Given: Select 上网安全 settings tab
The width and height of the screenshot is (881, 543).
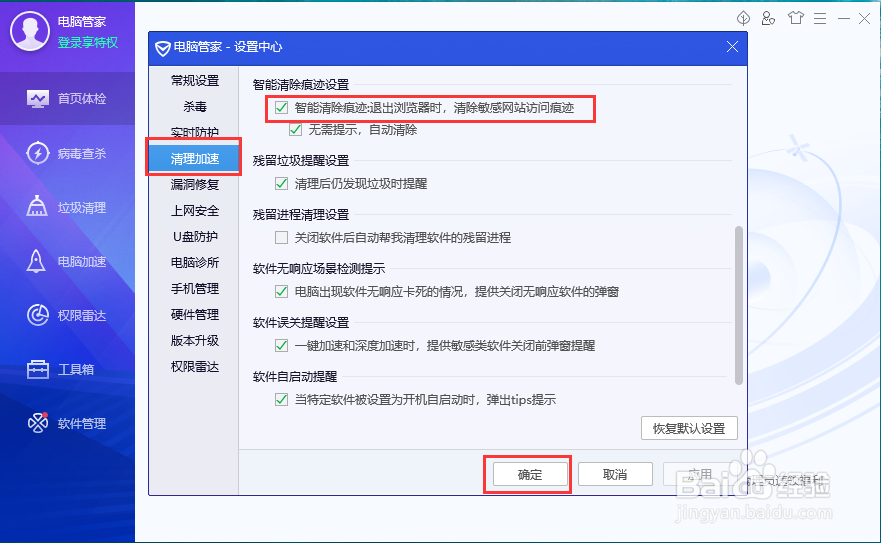Looking at the screenshot, I should pyautogui.click(x=194, y=210).
